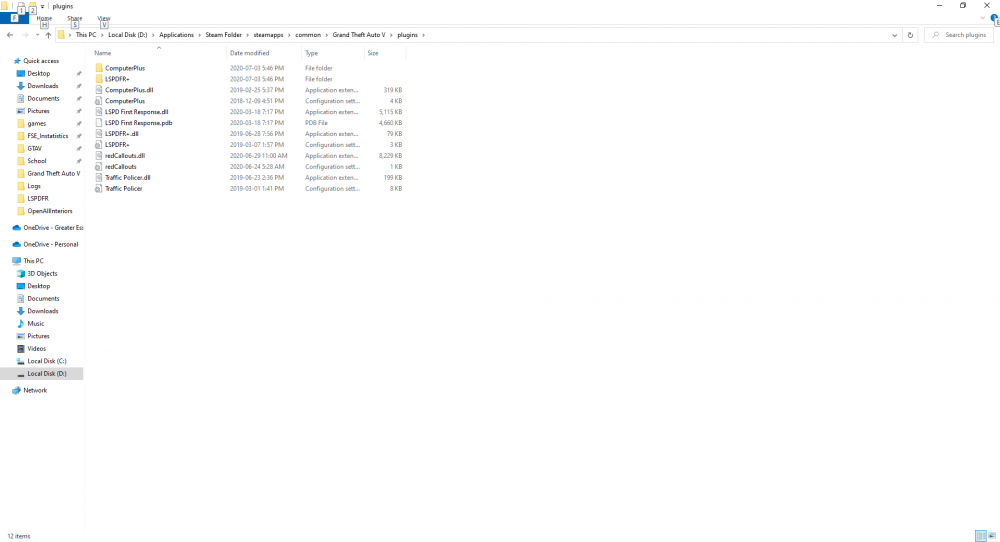The height and width of the screenshot is (542, 1000).
Task: Expand the ribbon chevron
Action: point(982,18)
